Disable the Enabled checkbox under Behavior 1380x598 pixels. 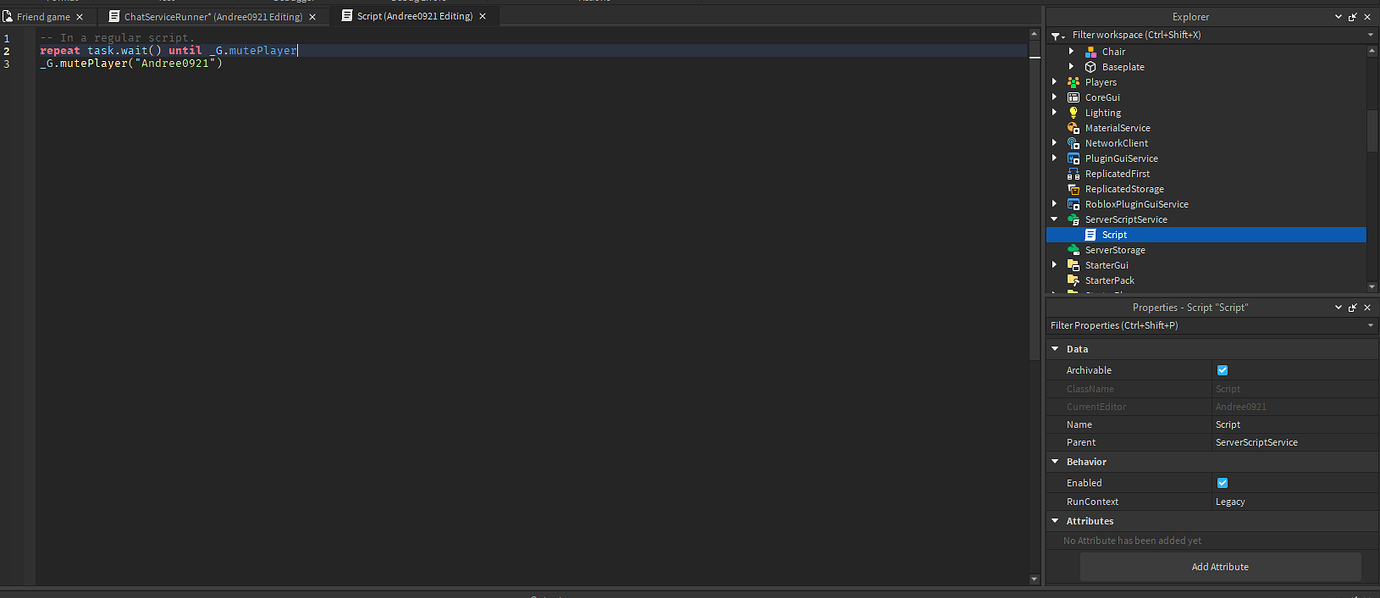1222,482
